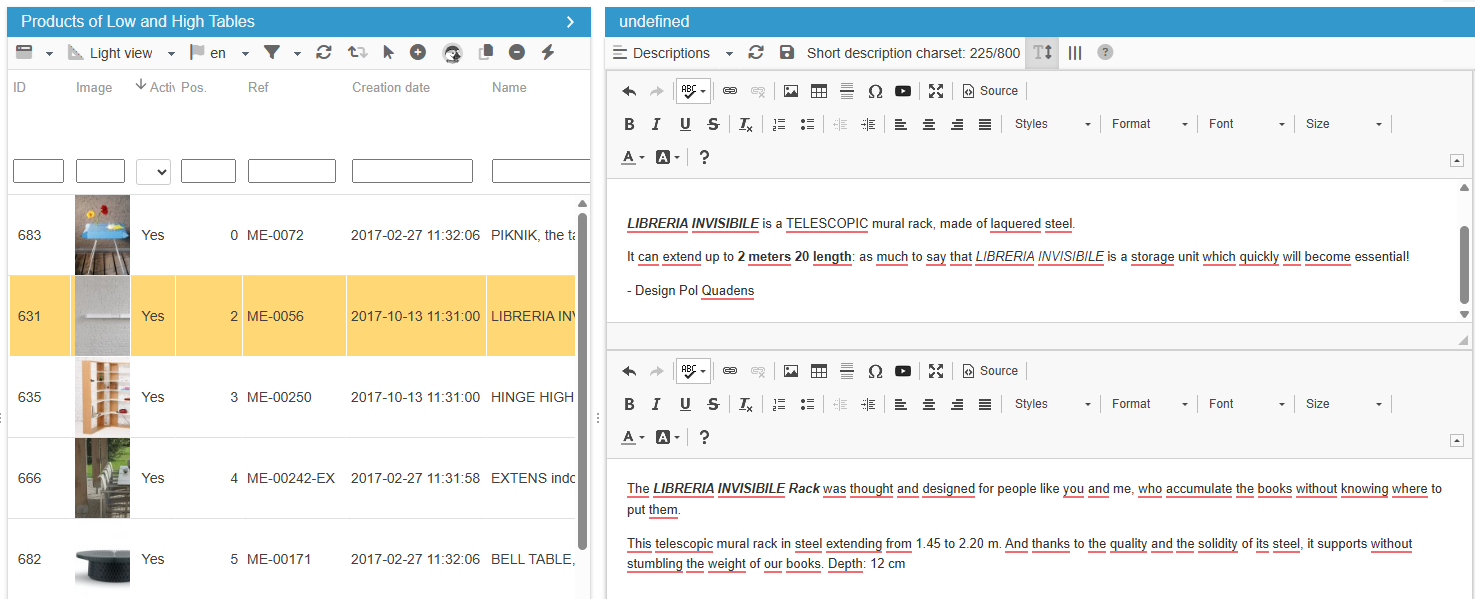Insert image in the short description editor

point(791,91)
